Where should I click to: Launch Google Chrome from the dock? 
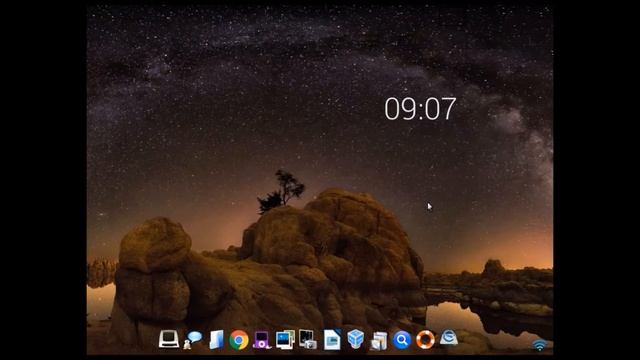click(239, 340)
